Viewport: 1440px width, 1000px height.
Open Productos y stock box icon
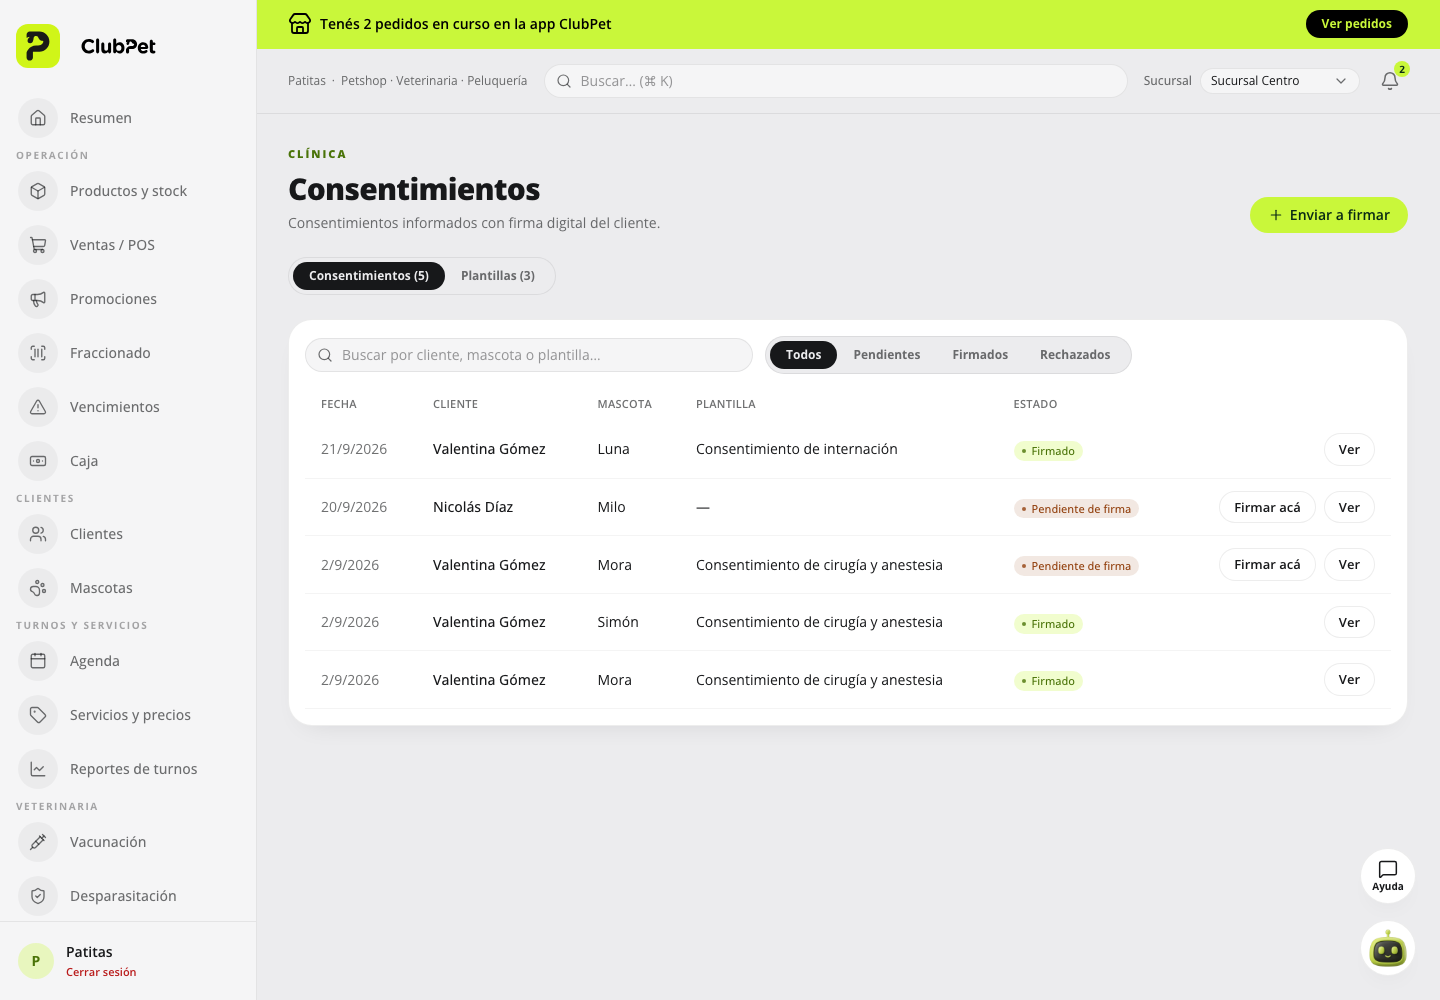38,191
